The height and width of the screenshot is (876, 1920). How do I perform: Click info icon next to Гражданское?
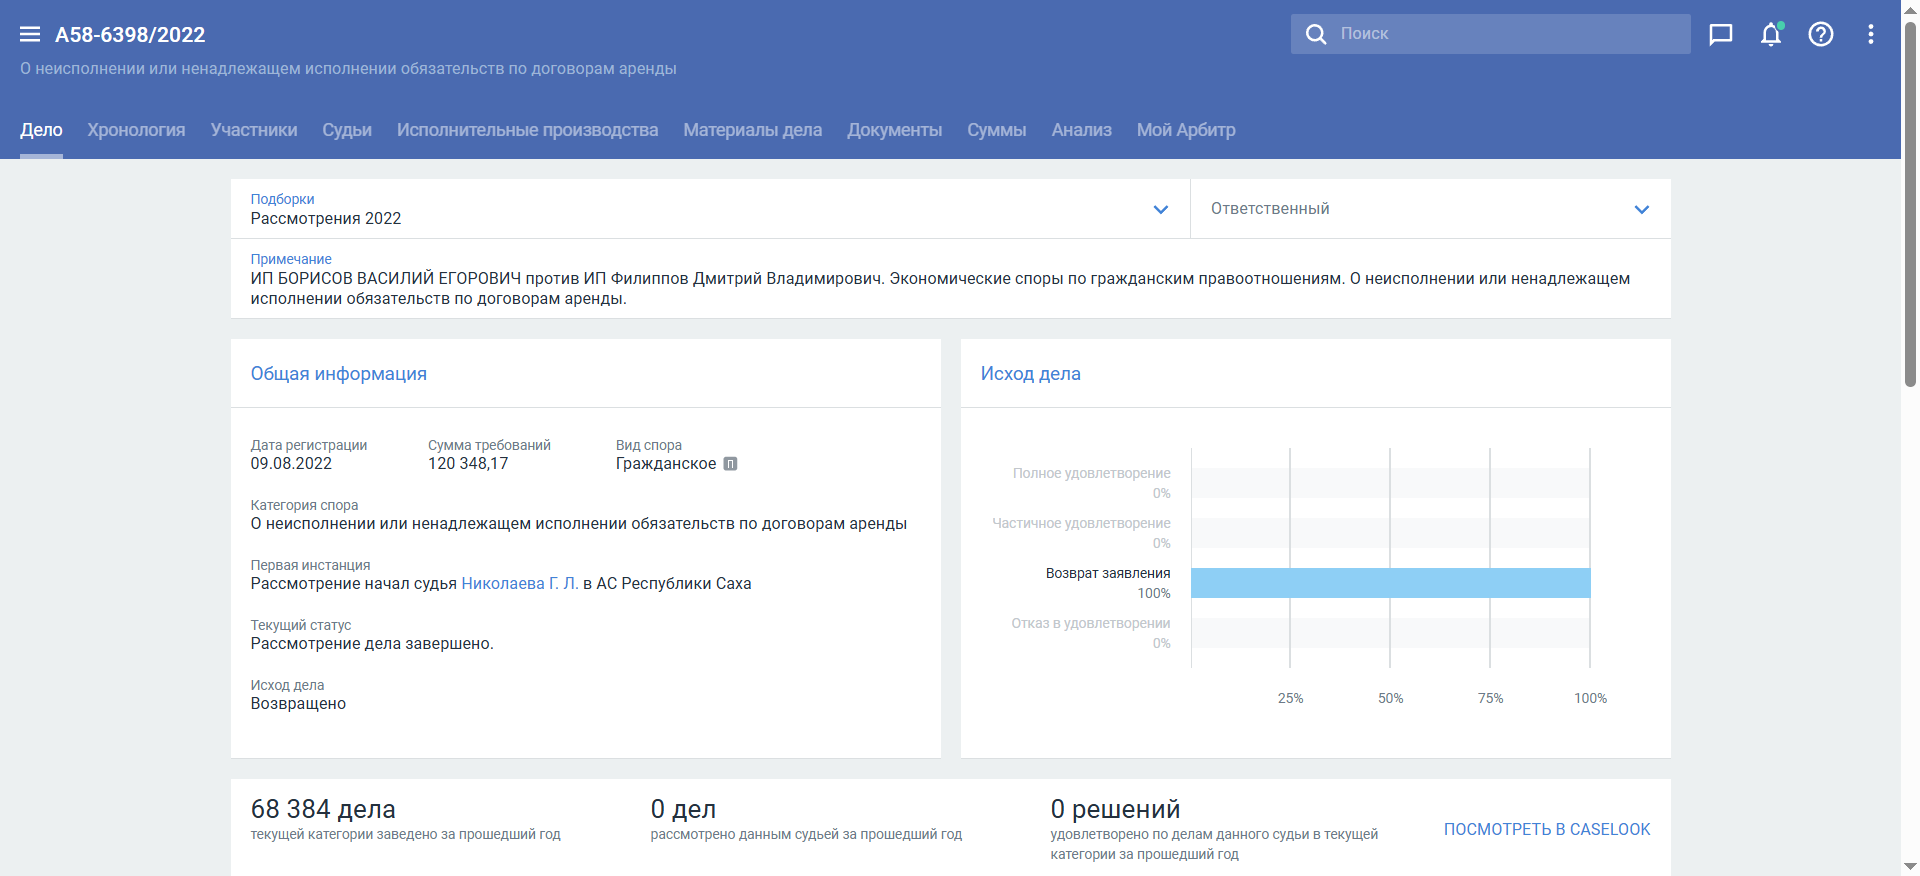point(730,464)
